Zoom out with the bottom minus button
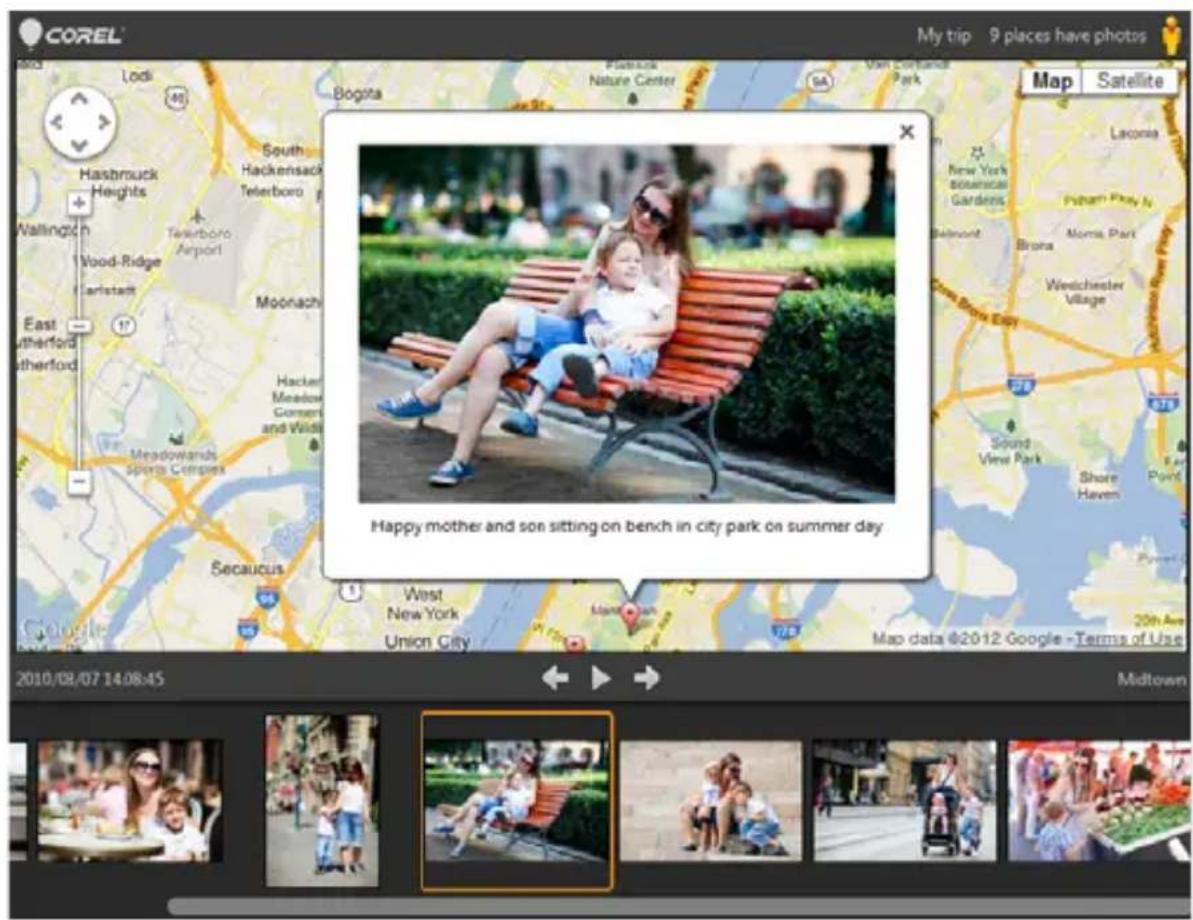The image size is (1193, 920). (x=79, y=482)
